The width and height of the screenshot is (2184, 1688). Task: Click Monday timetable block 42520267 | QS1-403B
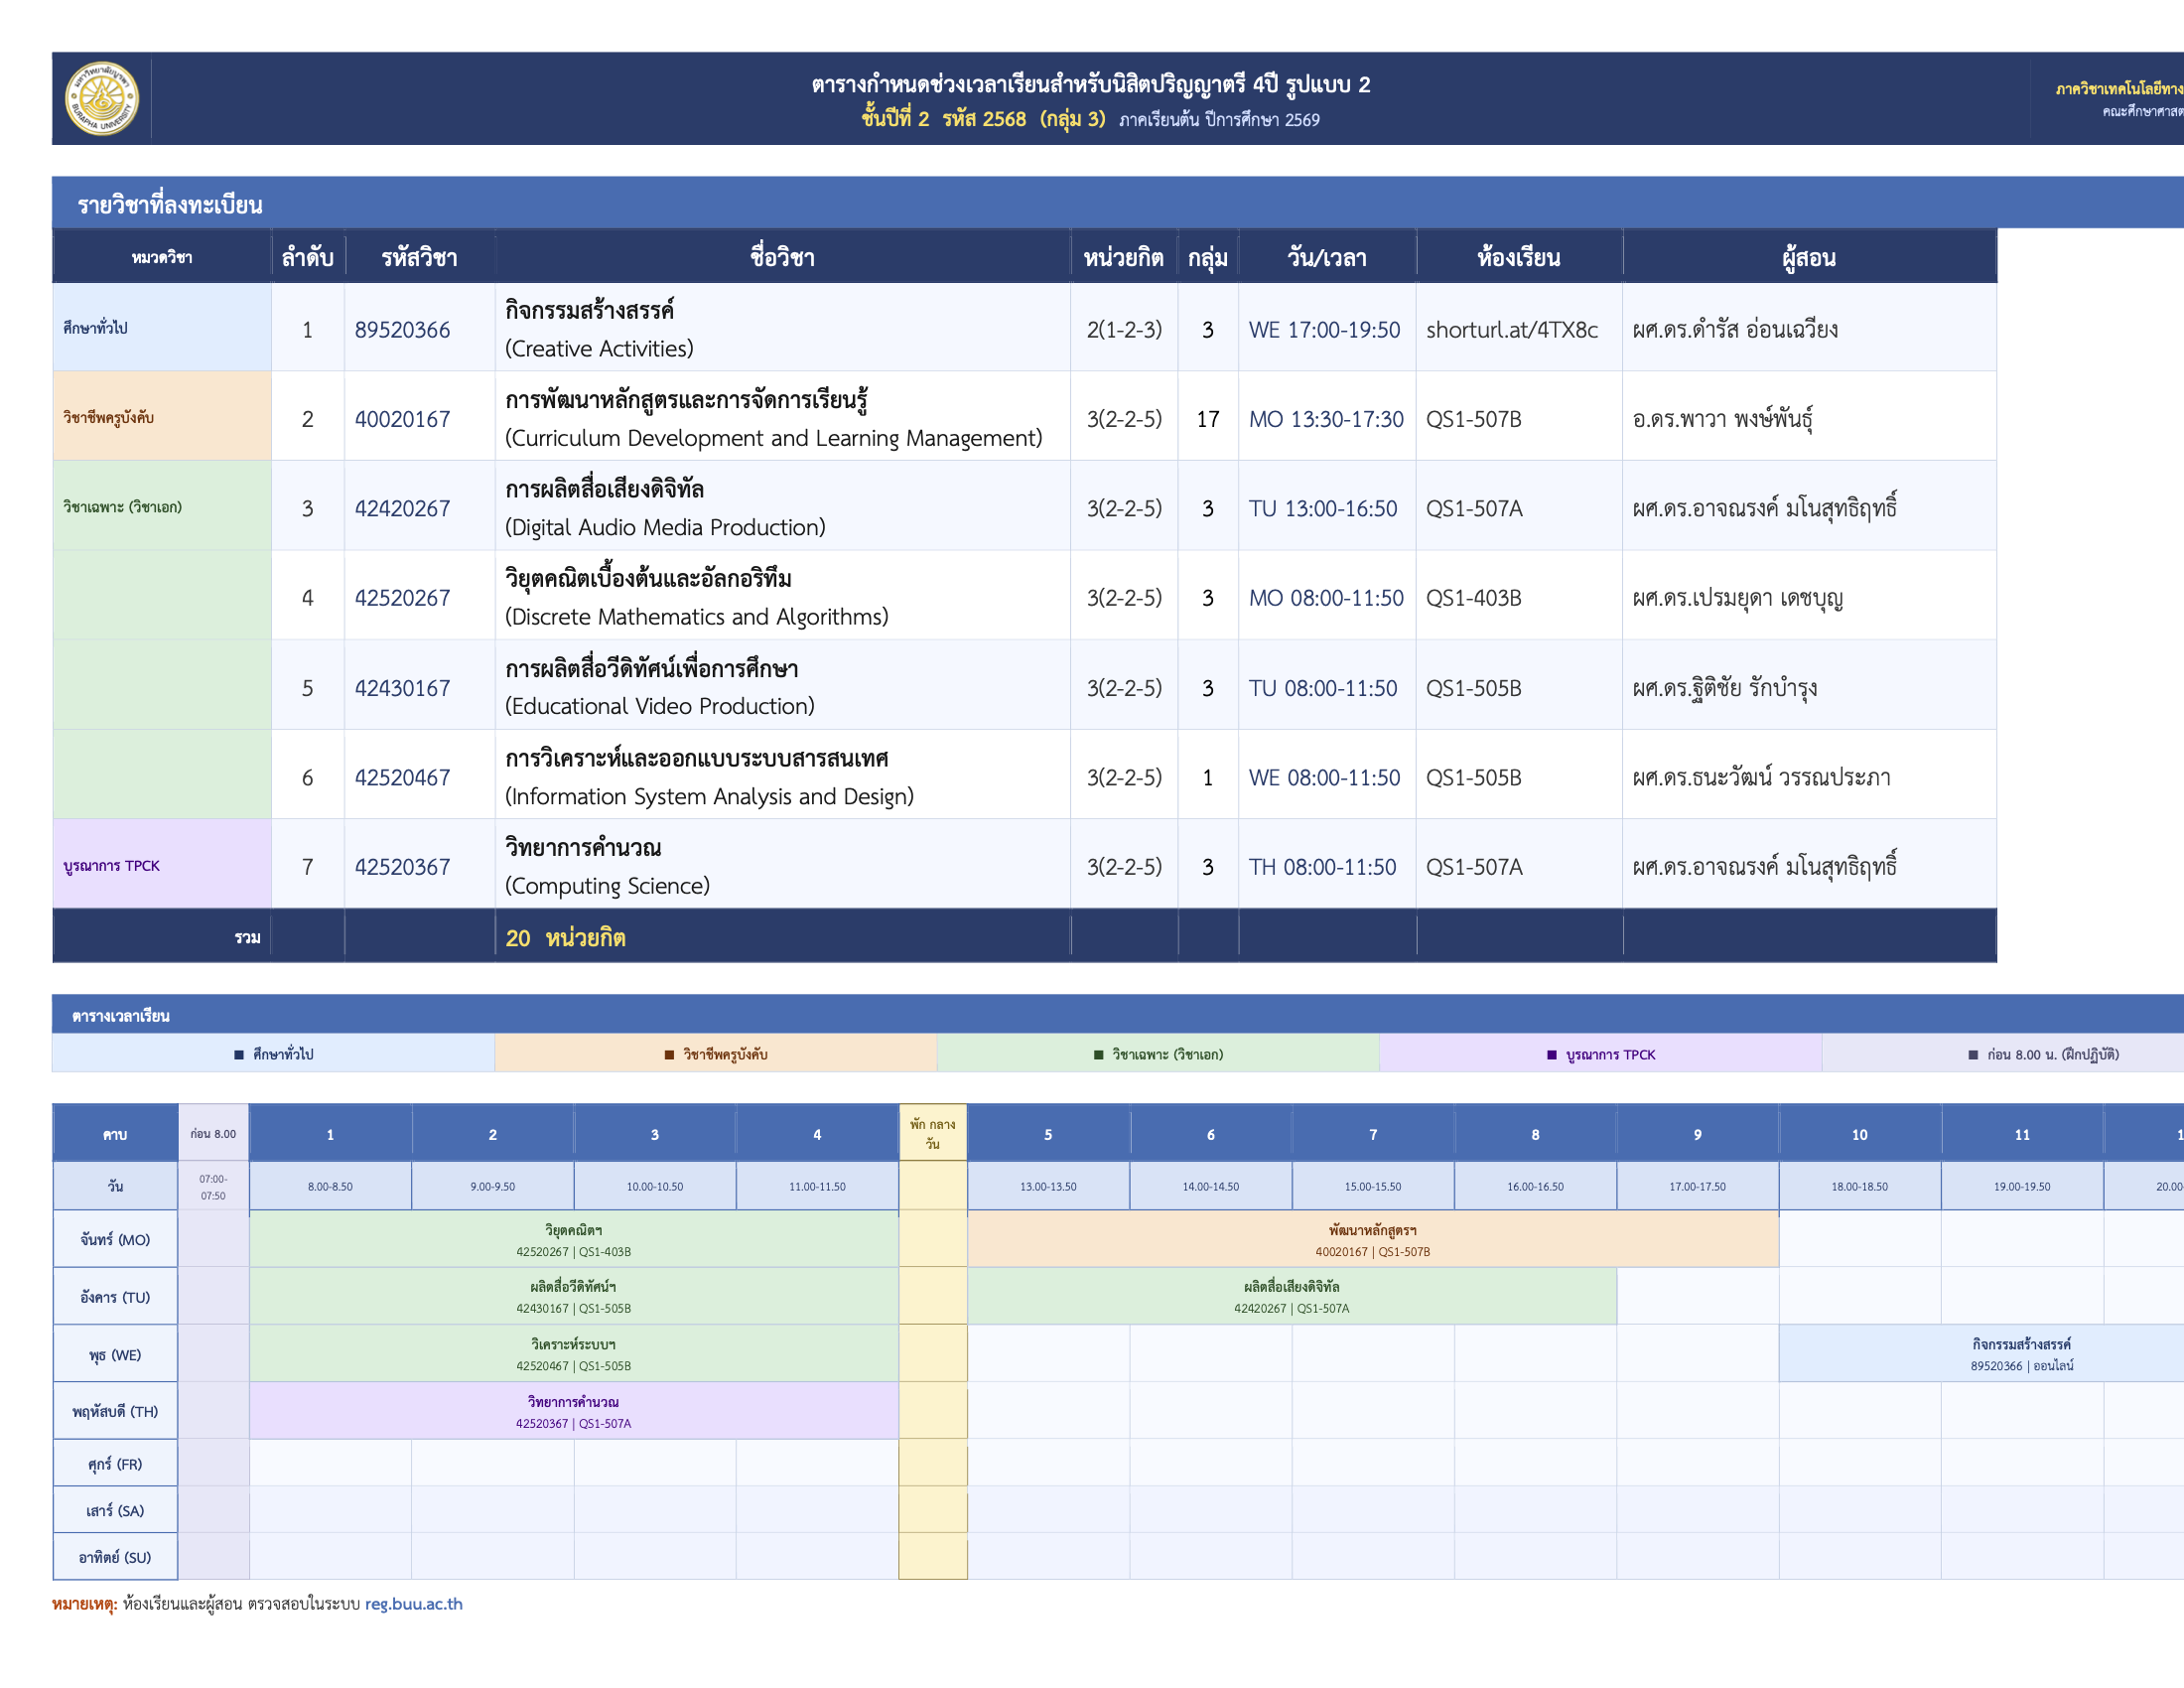pyautogui.click(x=573, y=1239)
